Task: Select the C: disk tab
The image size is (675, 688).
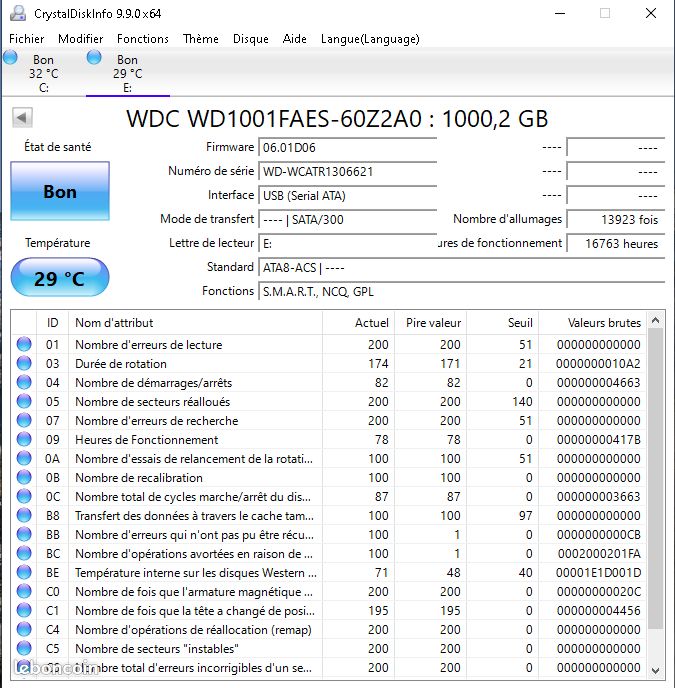Action: pos(43,73)
